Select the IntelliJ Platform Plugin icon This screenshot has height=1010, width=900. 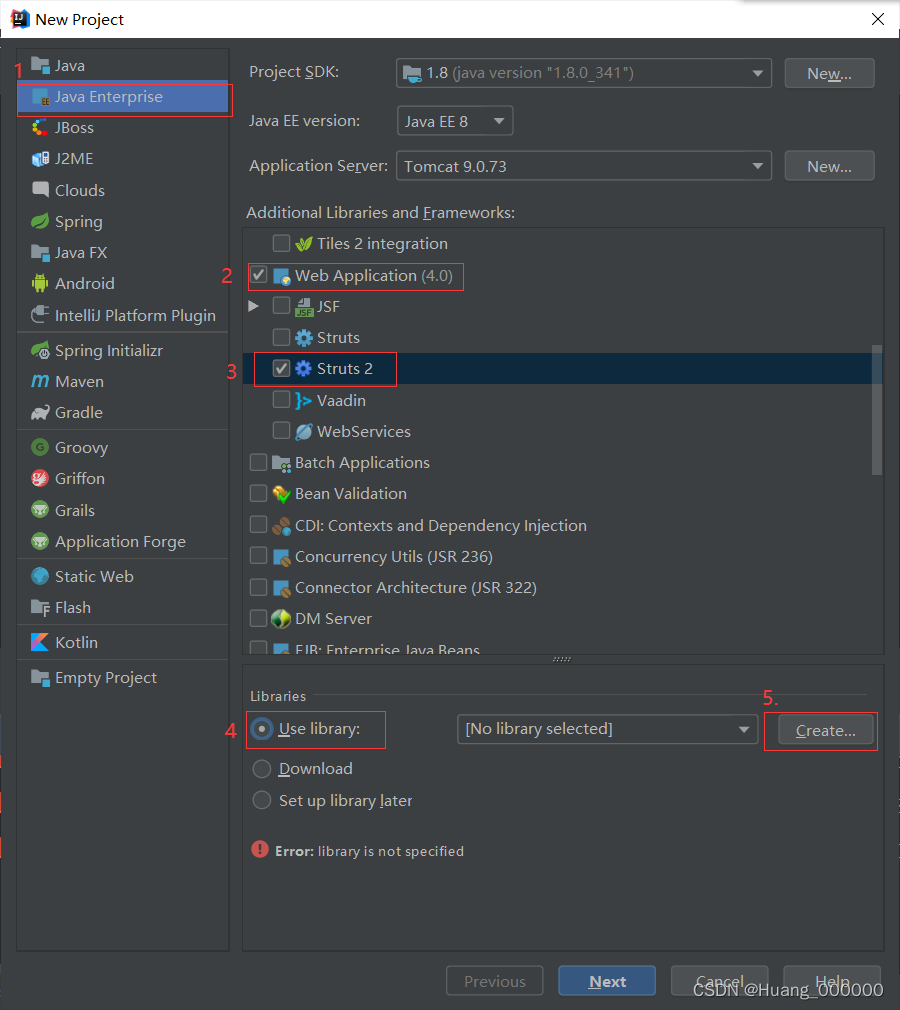click(x=40, y=315)
